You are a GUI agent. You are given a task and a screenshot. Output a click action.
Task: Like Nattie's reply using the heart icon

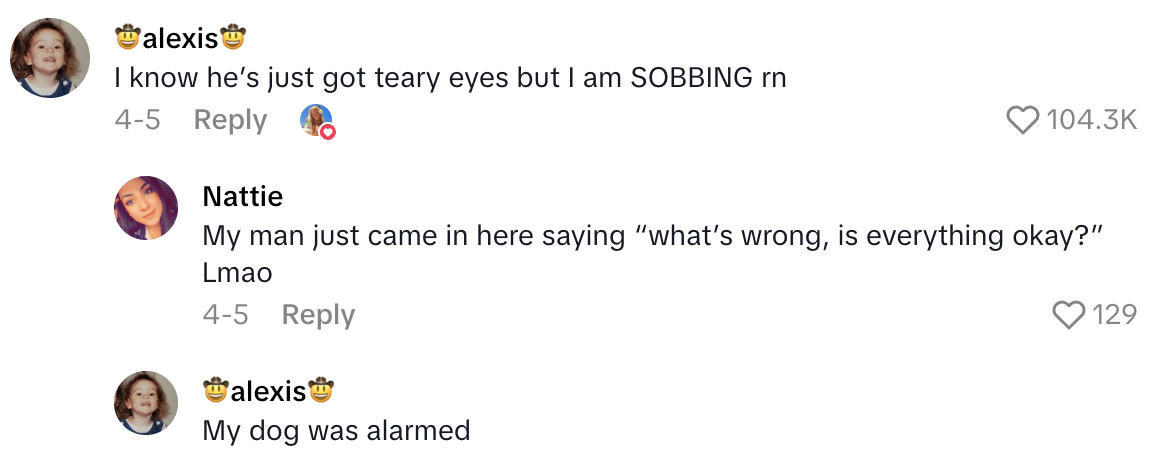[x=1070, y=315]
